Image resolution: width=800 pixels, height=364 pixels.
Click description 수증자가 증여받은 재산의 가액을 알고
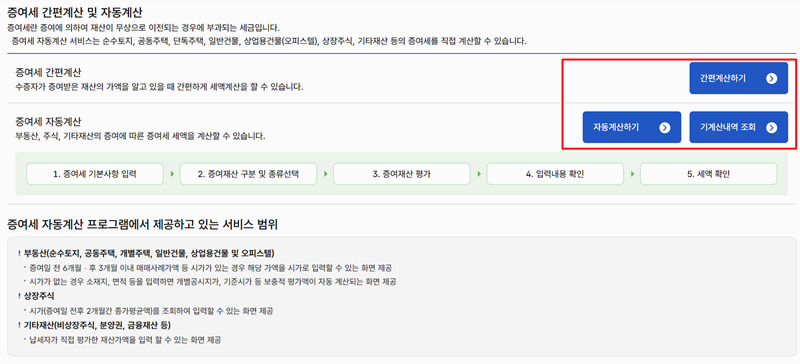click(x=159, y=87)
